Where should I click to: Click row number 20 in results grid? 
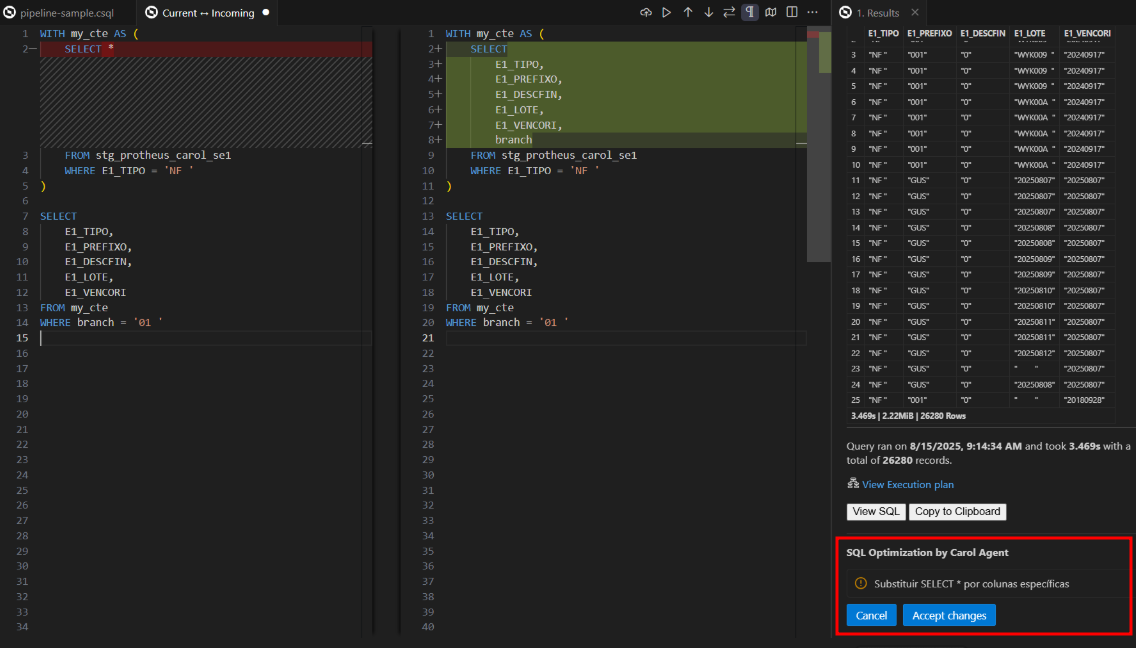coord(856,322)
